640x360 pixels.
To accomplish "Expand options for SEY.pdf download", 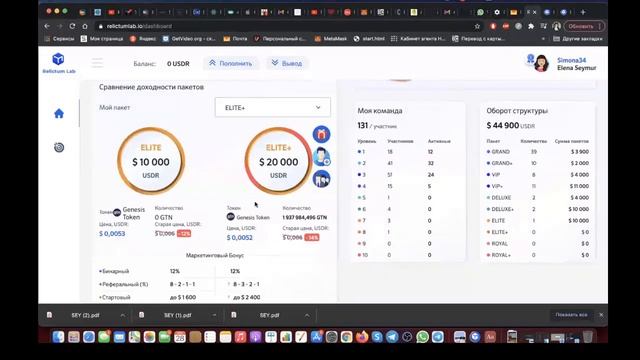I will pos(307,315).
